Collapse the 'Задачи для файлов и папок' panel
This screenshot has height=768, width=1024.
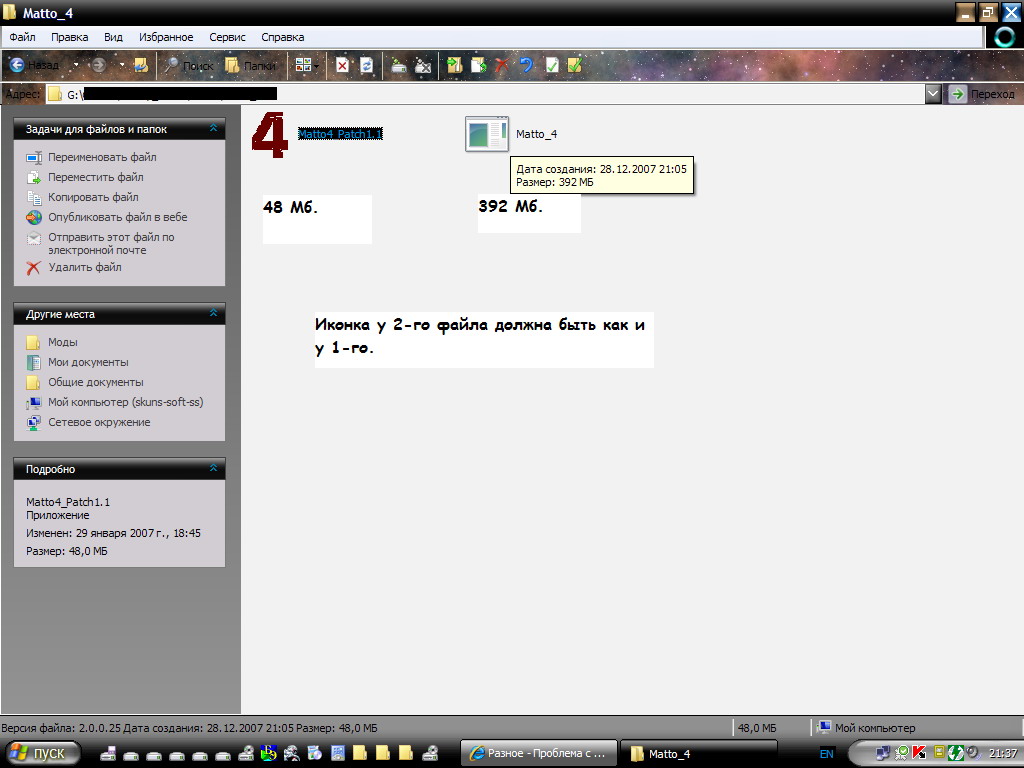coord(213,129)
